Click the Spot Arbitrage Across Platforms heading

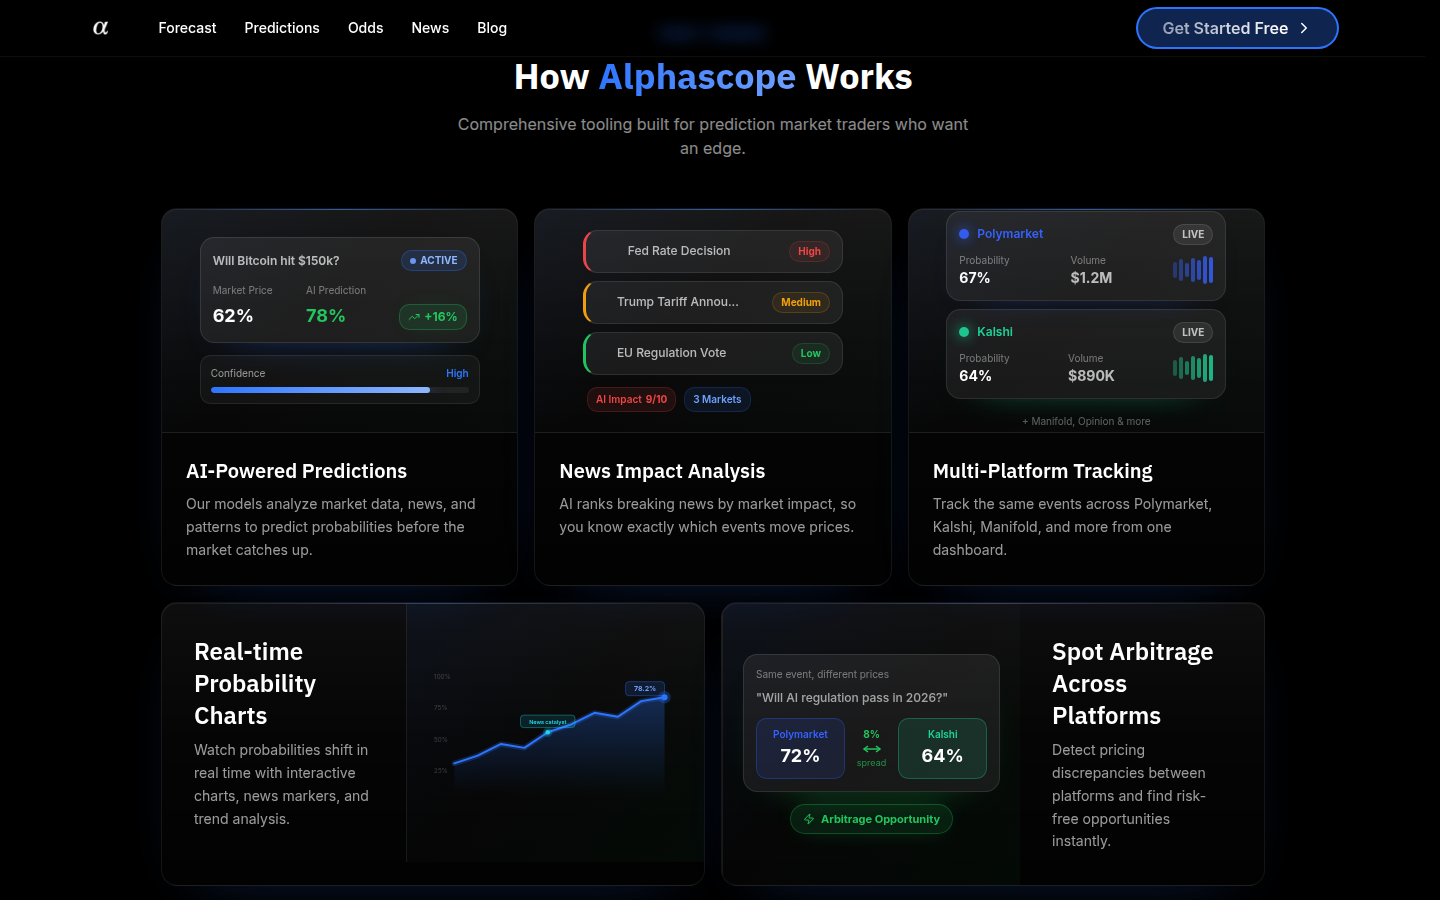[1132, 684]
